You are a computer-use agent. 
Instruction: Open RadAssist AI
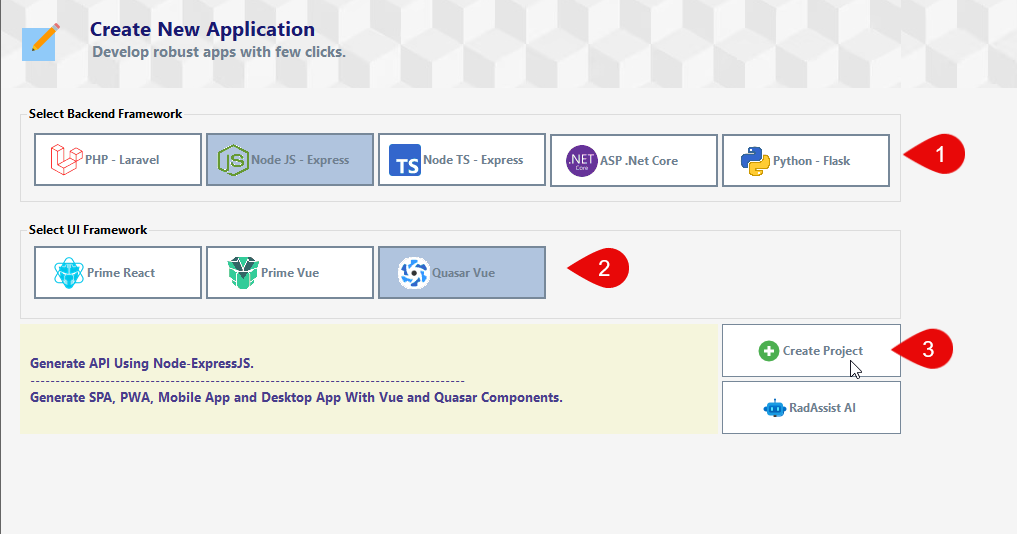coord(811,407)
